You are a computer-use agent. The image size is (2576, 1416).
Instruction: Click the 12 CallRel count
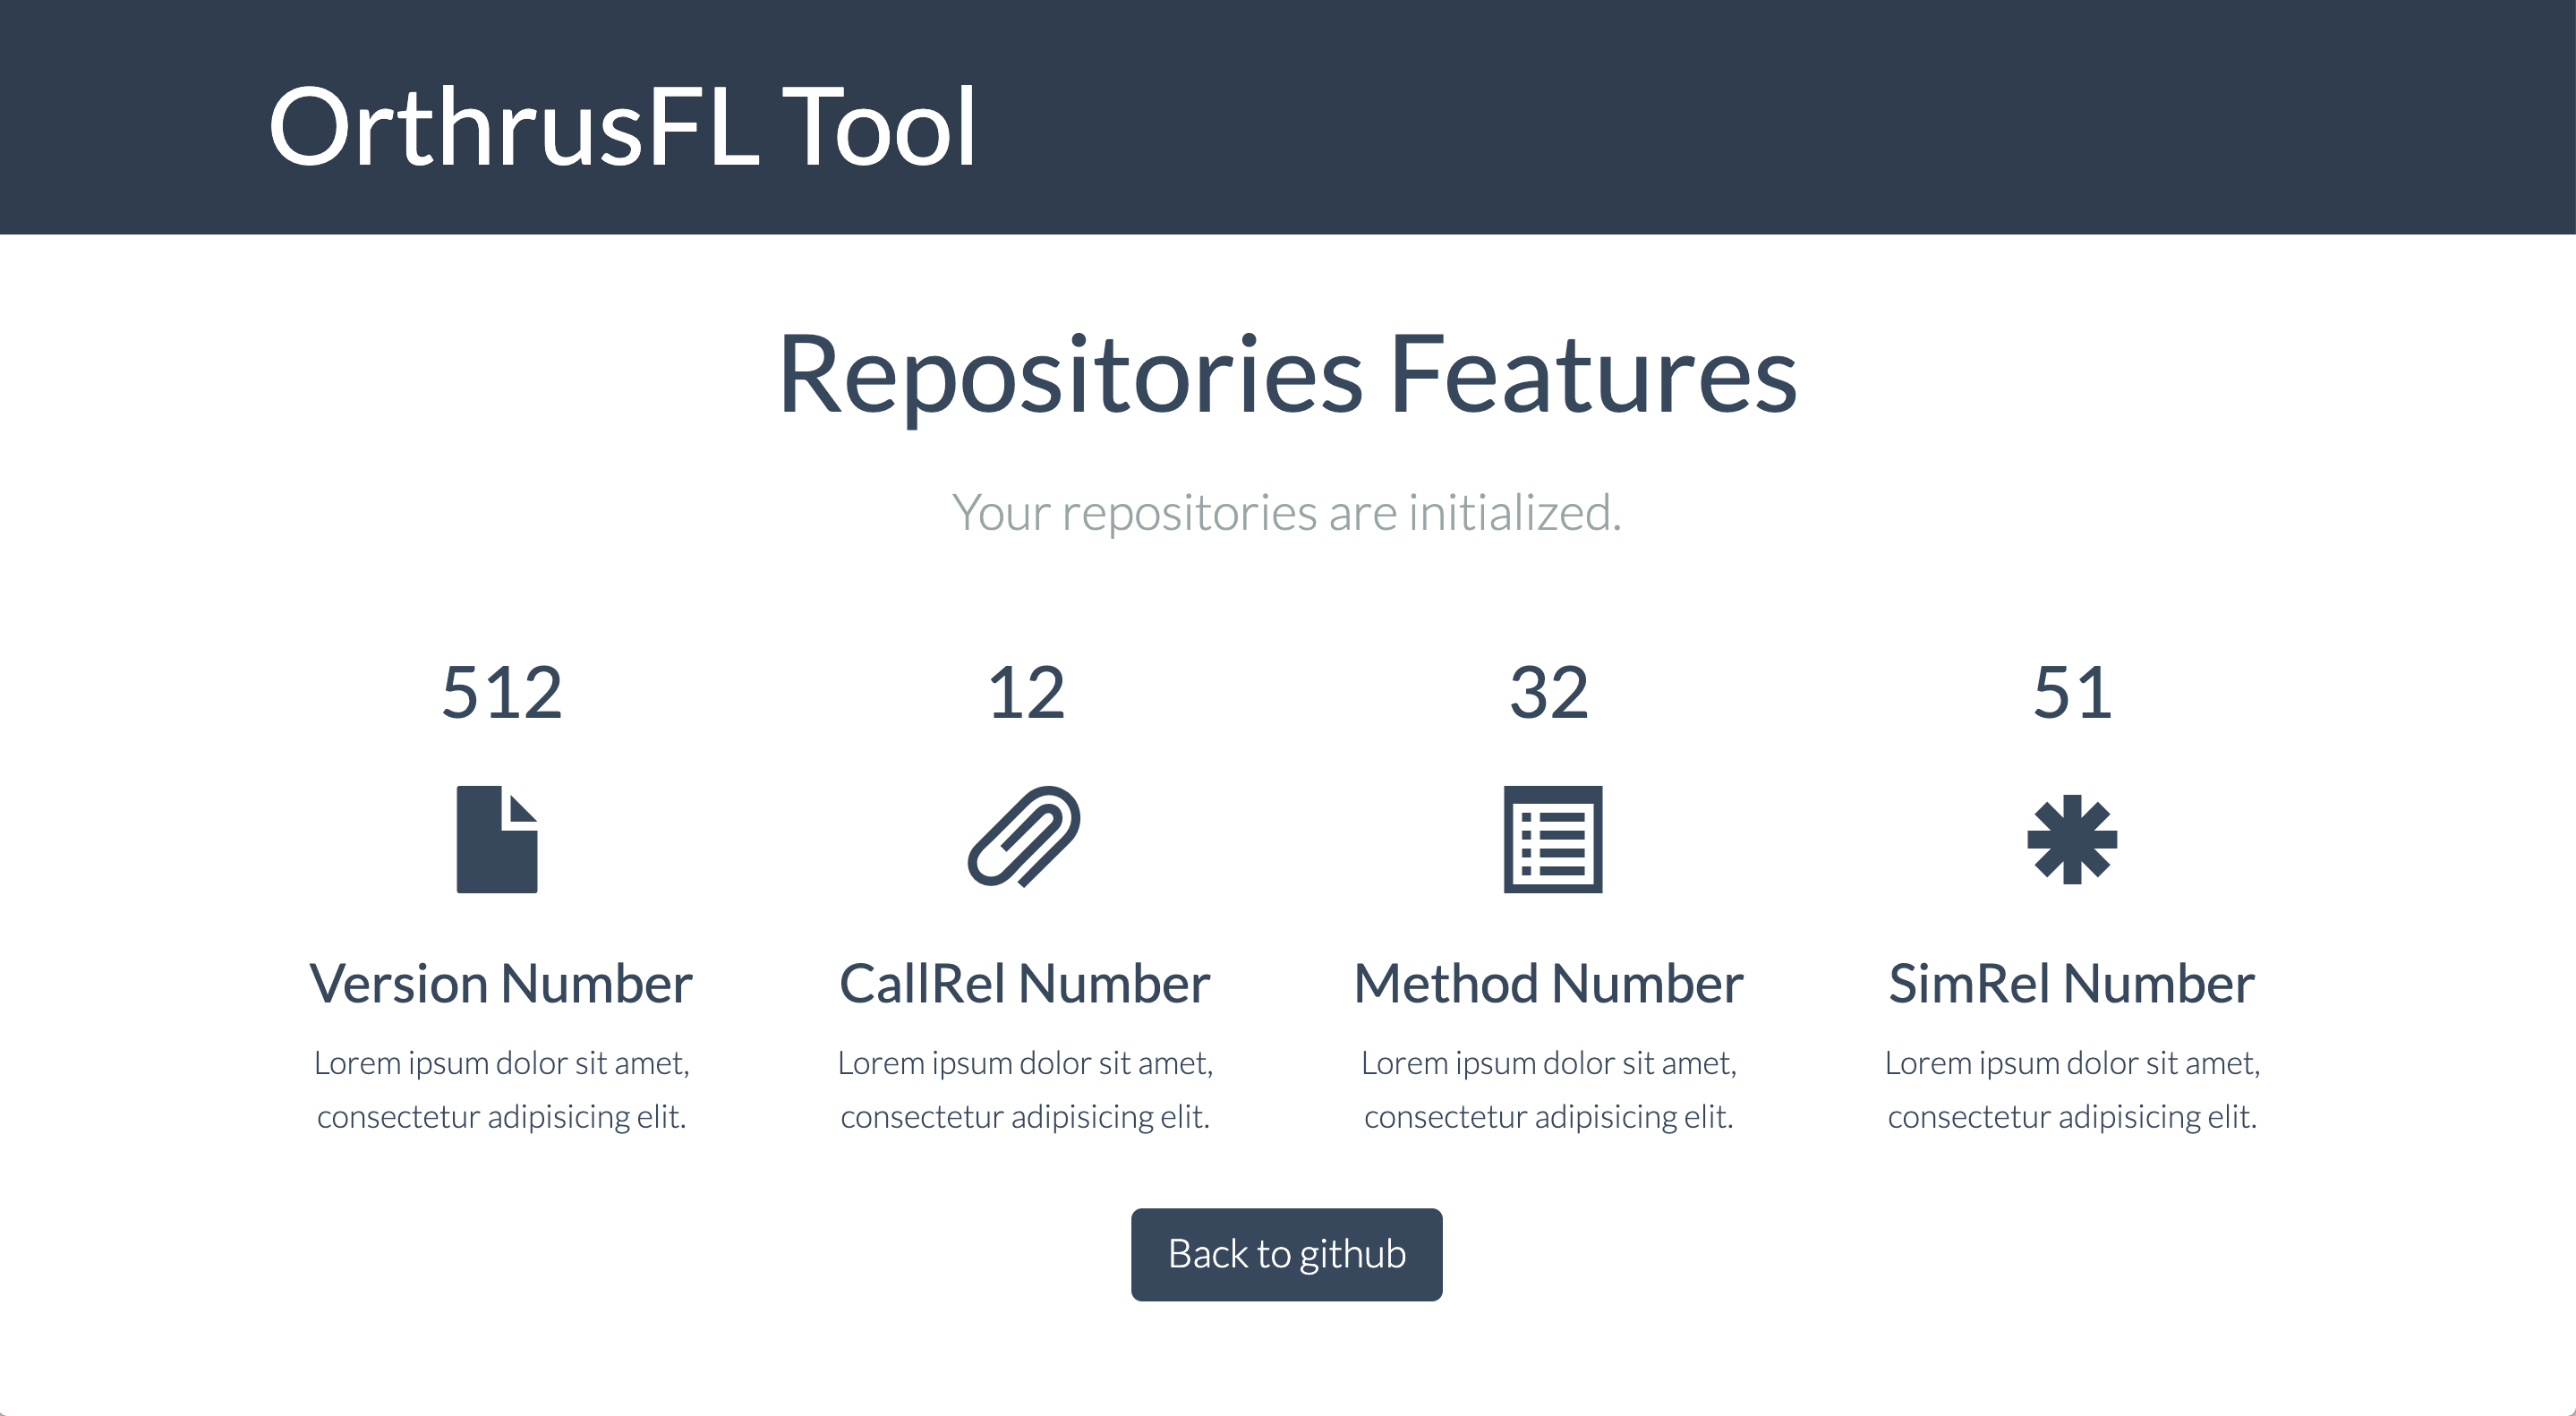click(x=1026, y=692)
